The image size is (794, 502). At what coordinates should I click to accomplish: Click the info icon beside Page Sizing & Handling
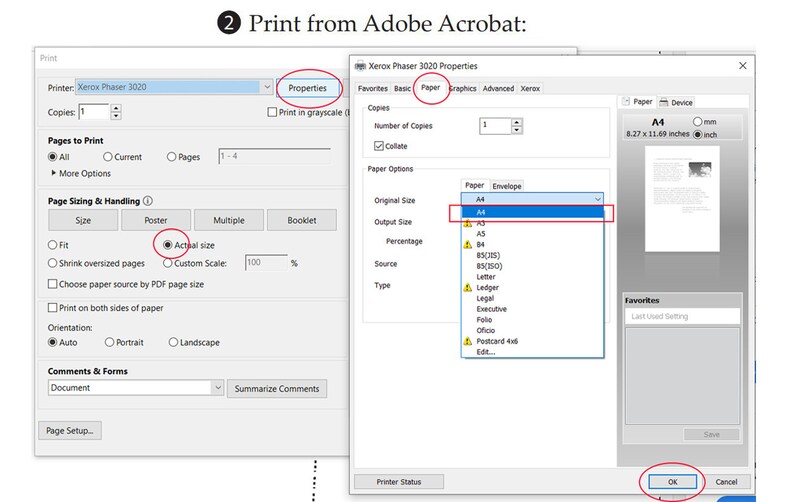click(x=147, y=201)
